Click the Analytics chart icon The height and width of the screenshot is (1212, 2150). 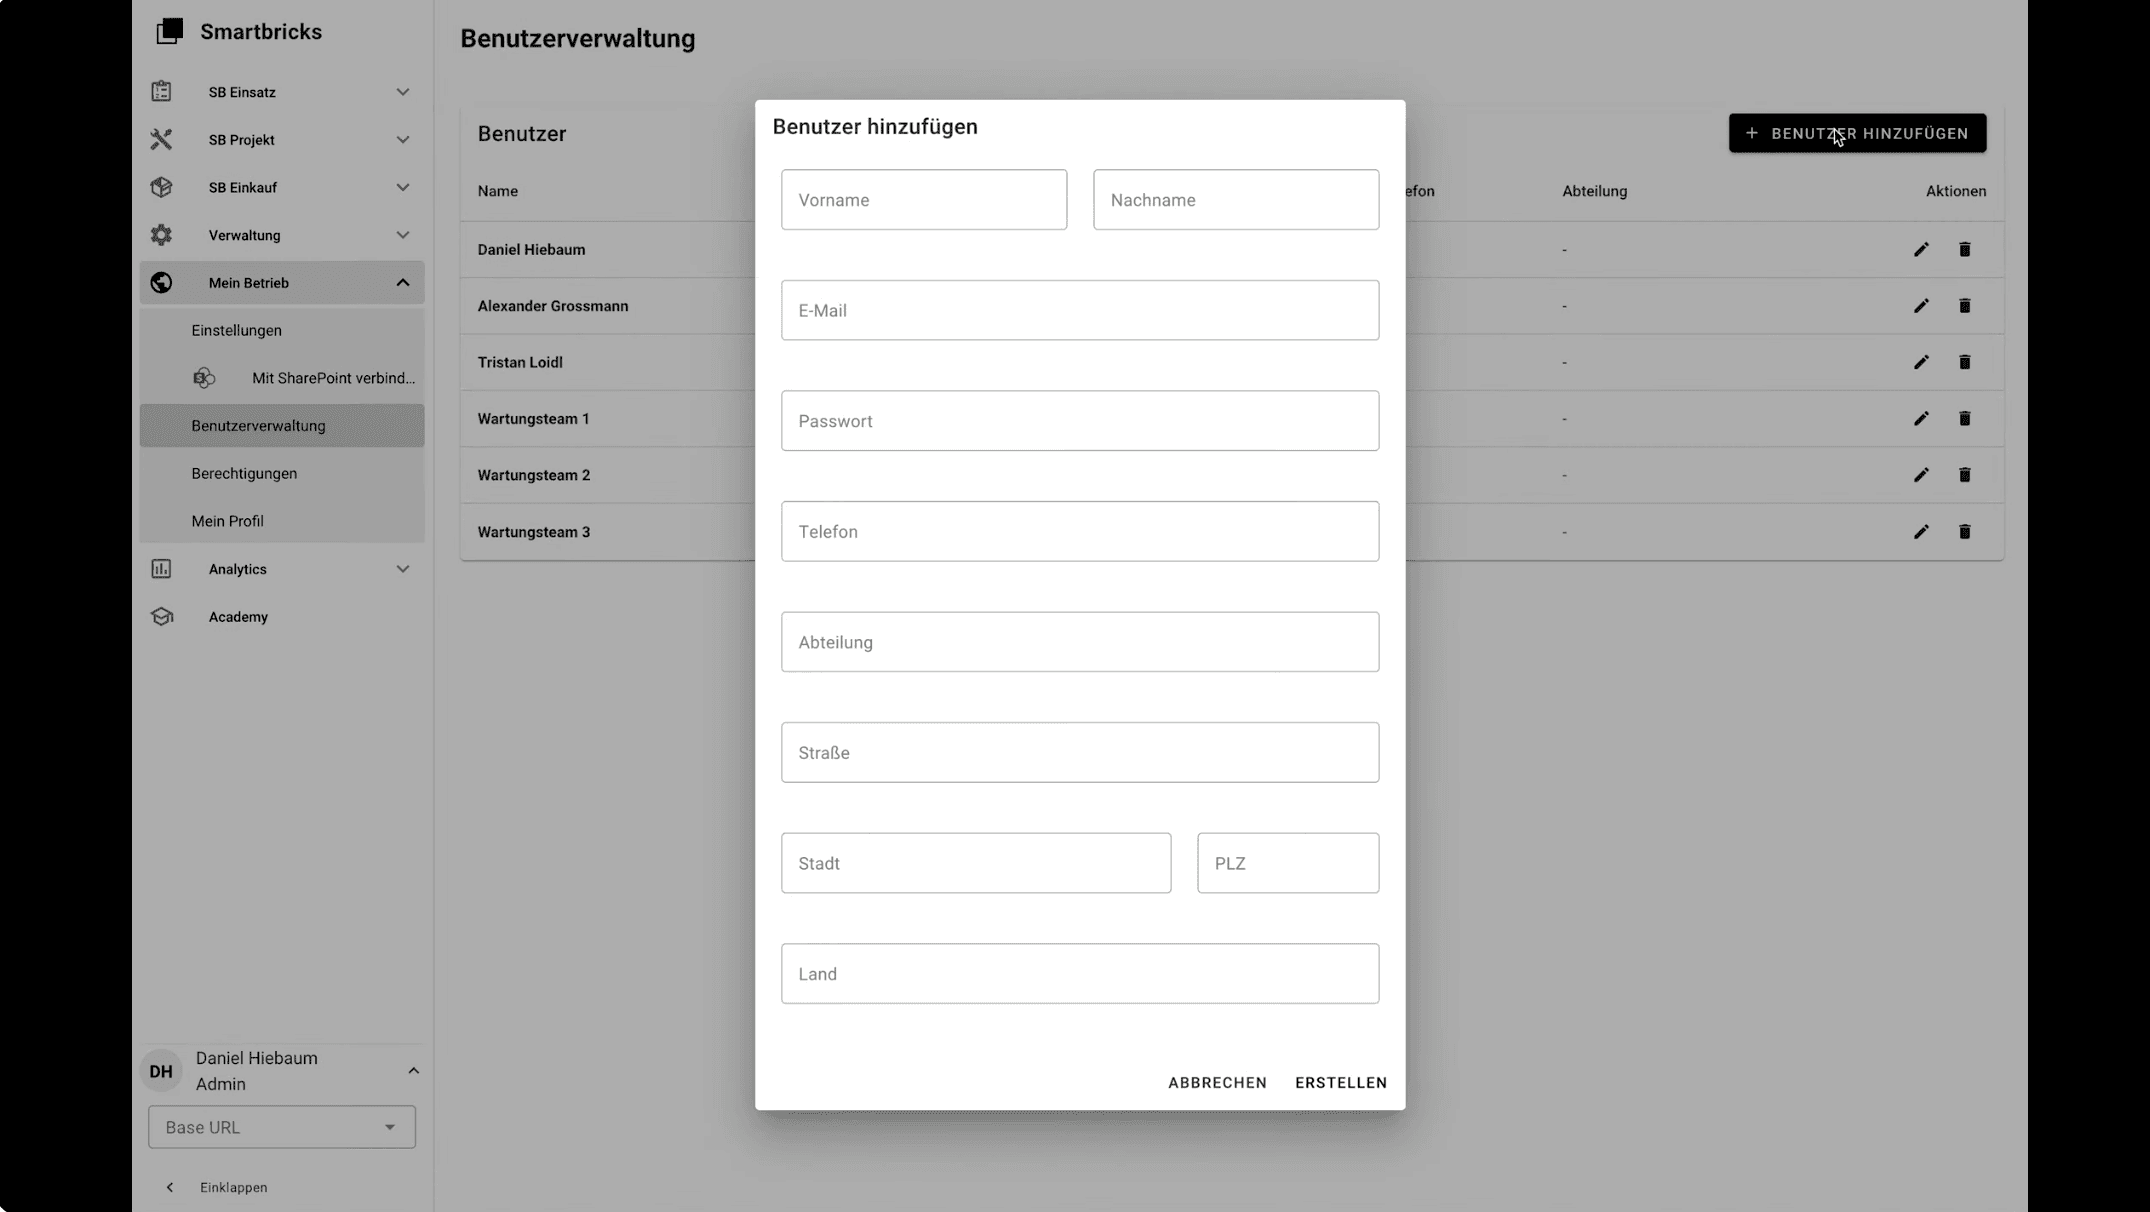point(161,569)
